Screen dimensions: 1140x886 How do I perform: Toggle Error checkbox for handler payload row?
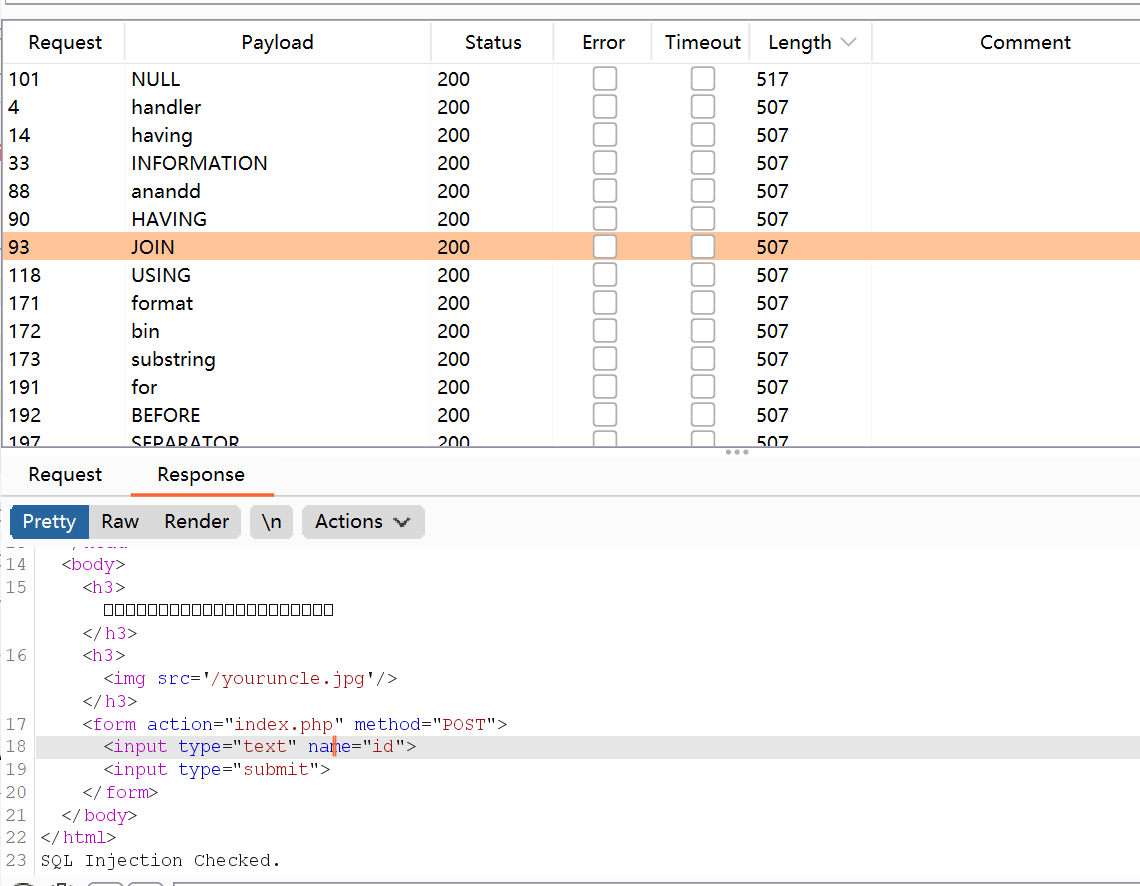[x=605, y=107]
